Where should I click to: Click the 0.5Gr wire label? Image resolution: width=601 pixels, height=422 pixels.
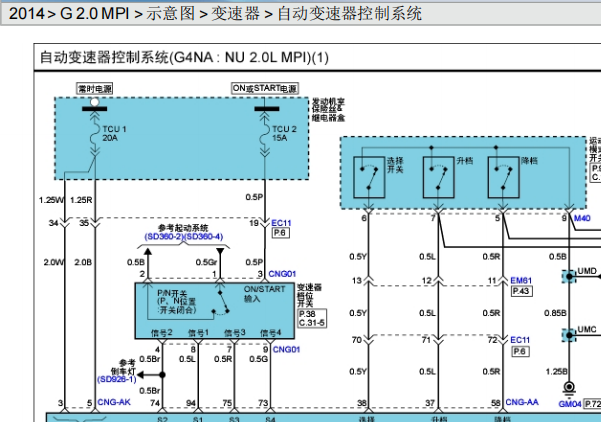(x=206, y=262)
